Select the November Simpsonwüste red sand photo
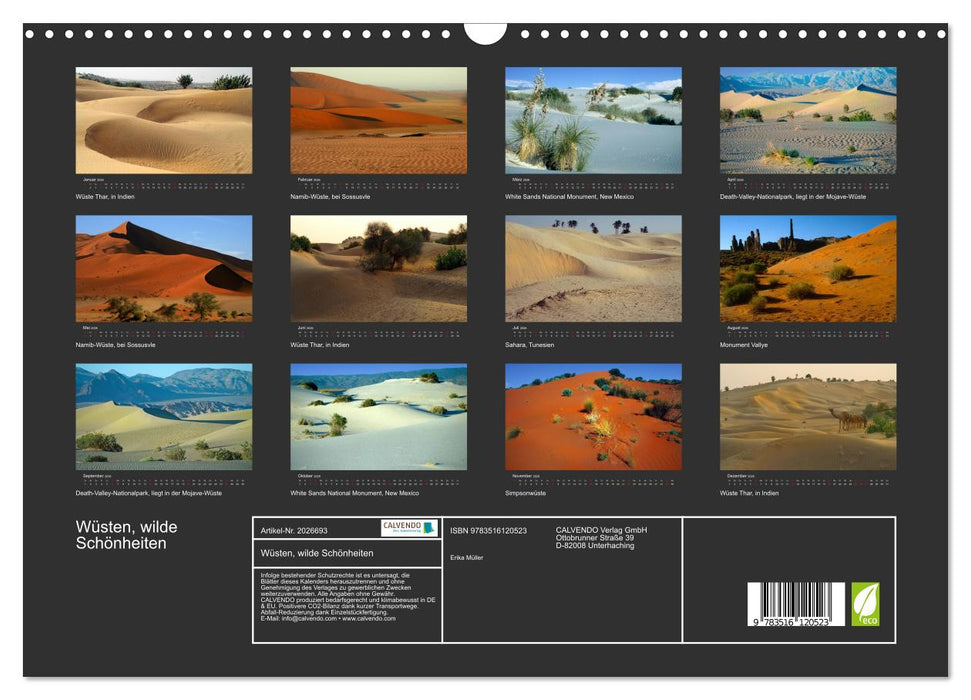 [593, 416]
